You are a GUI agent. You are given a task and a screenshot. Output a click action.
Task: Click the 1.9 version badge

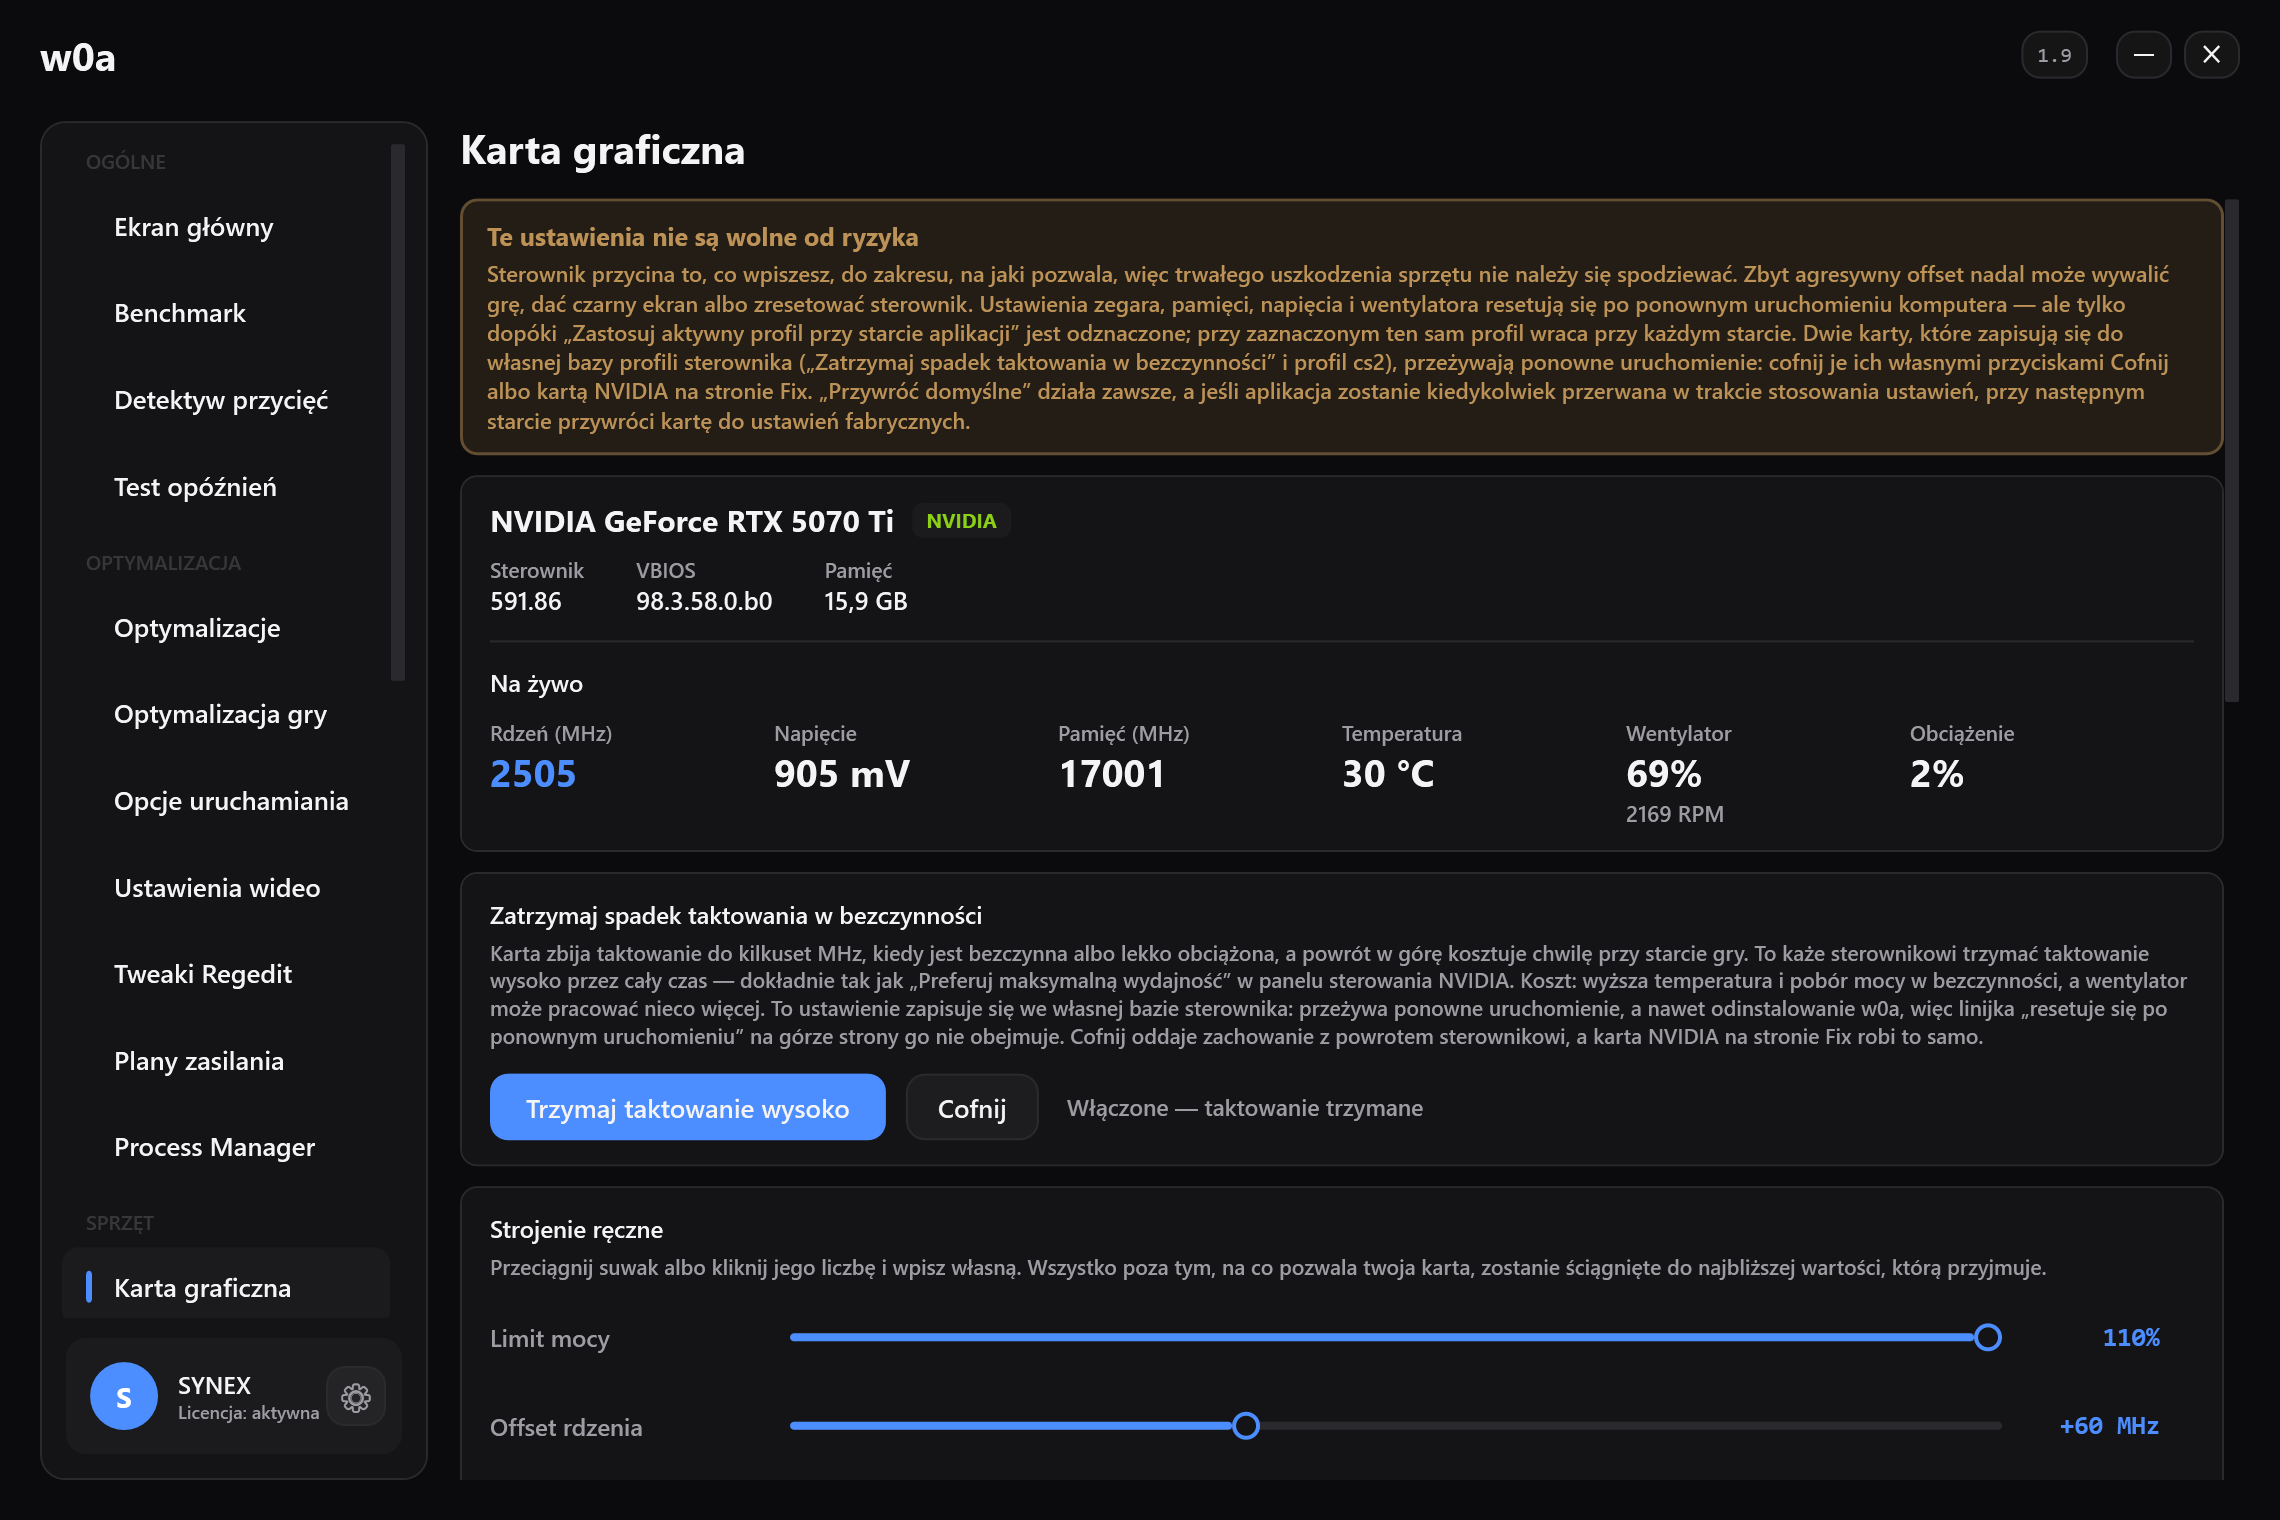(x=2054, y=55)
